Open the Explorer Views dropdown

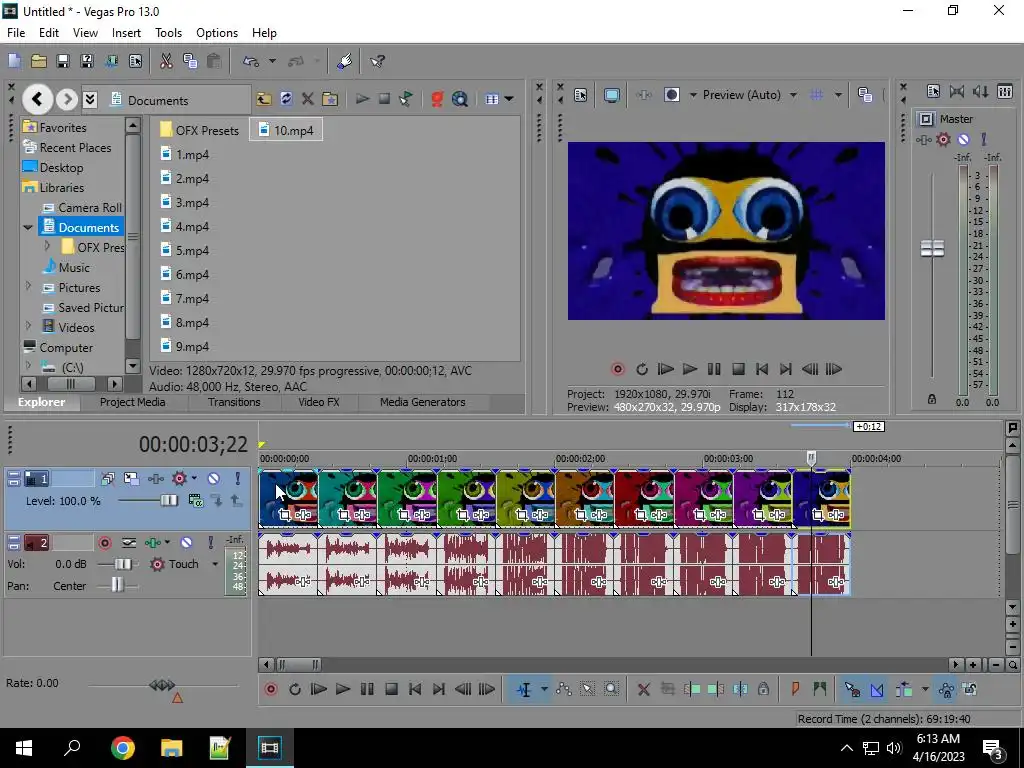[x=509, y=99]
